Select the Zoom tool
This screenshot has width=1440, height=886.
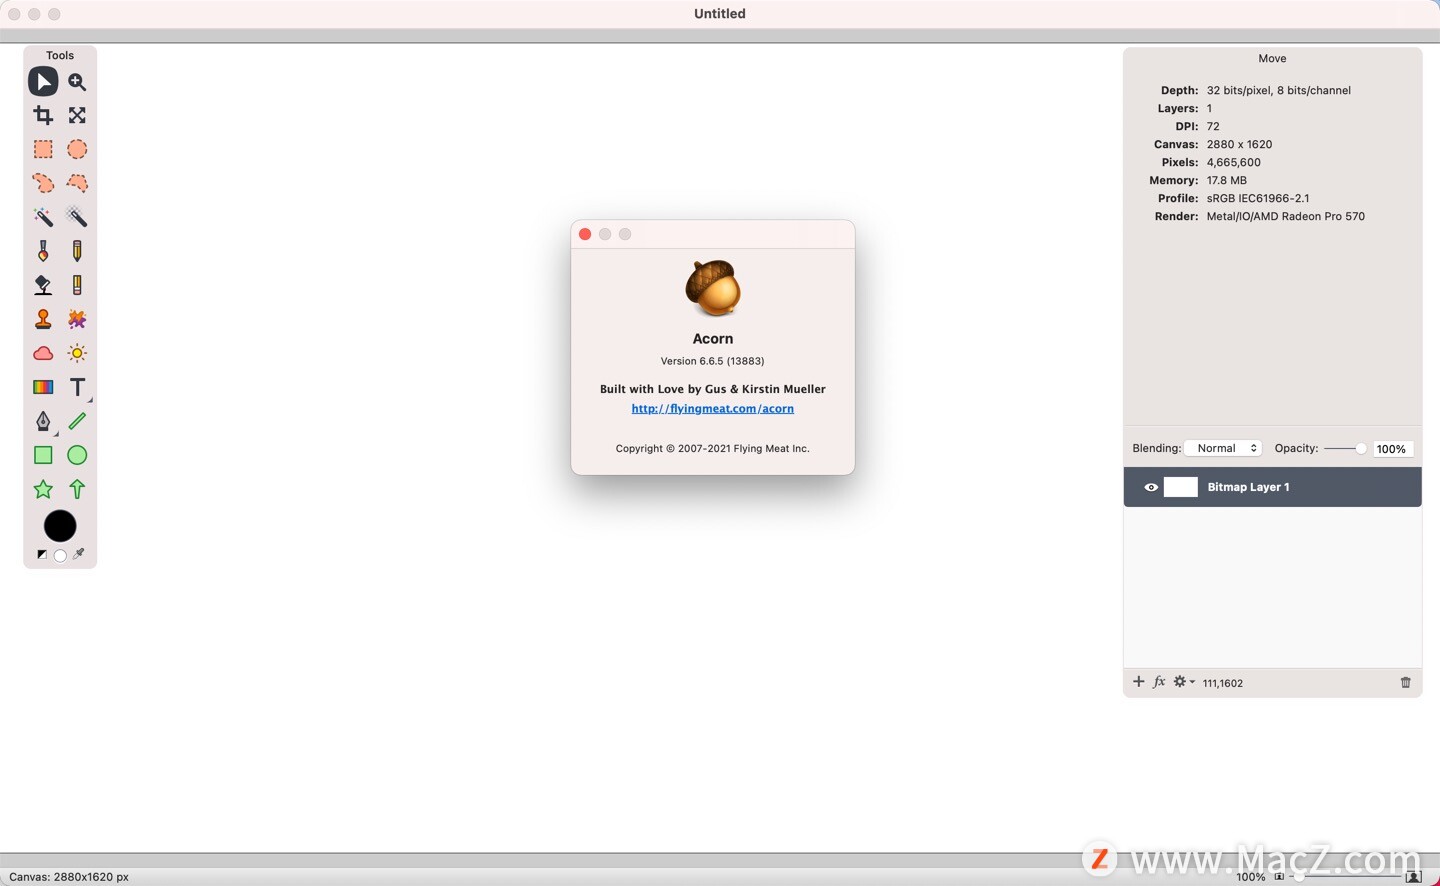[x=77, y=82]
